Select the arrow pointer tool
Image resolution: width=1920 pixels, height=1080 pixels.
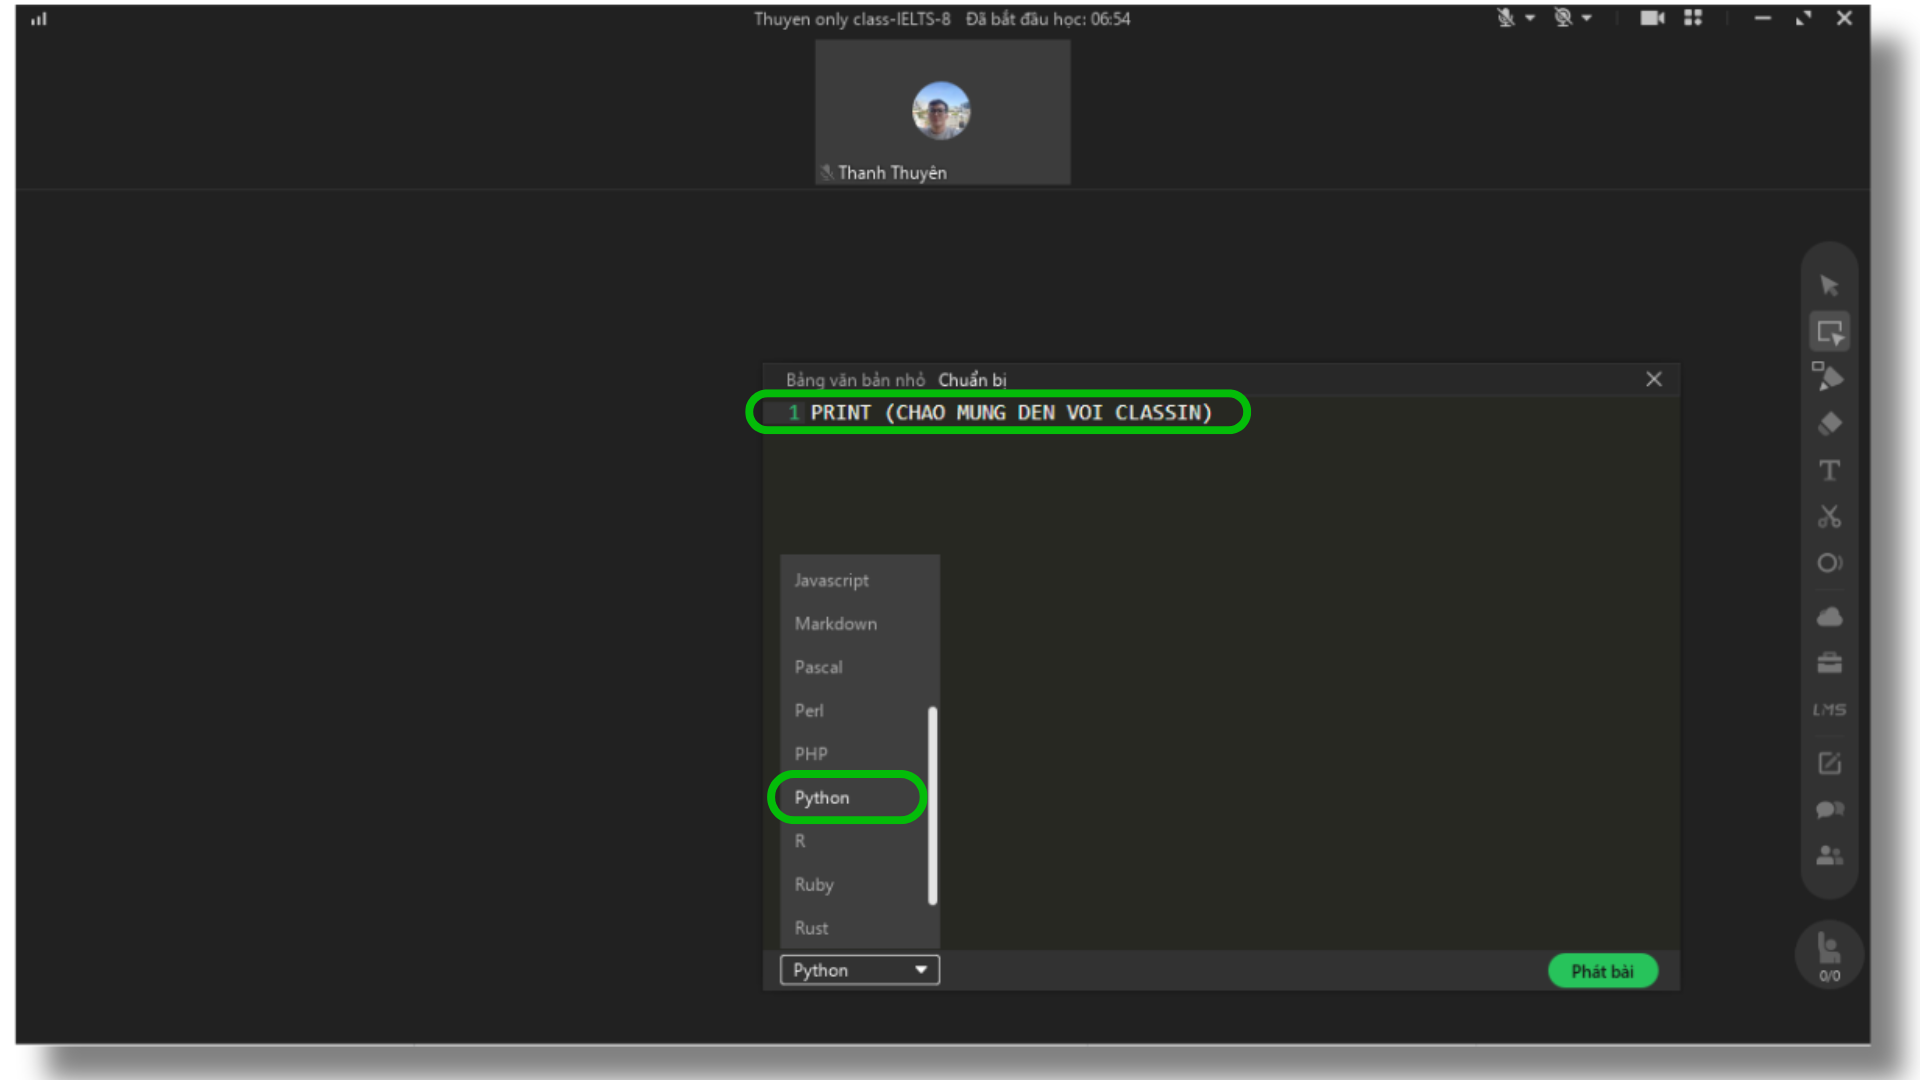(x=1829, y=286)
